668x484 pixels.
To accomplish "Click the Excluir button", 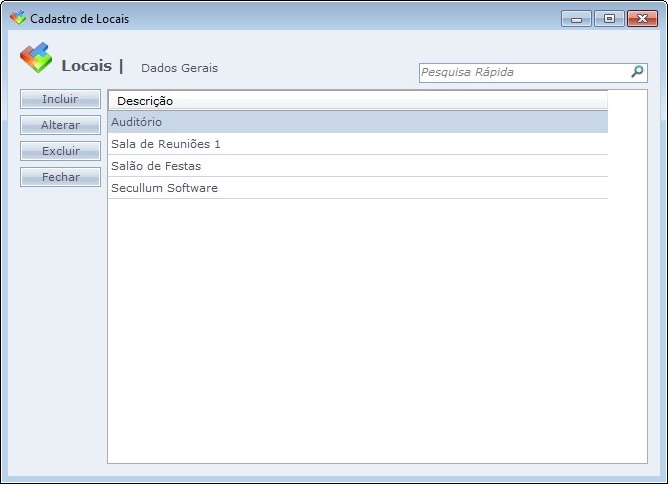I will coord(60,151).
